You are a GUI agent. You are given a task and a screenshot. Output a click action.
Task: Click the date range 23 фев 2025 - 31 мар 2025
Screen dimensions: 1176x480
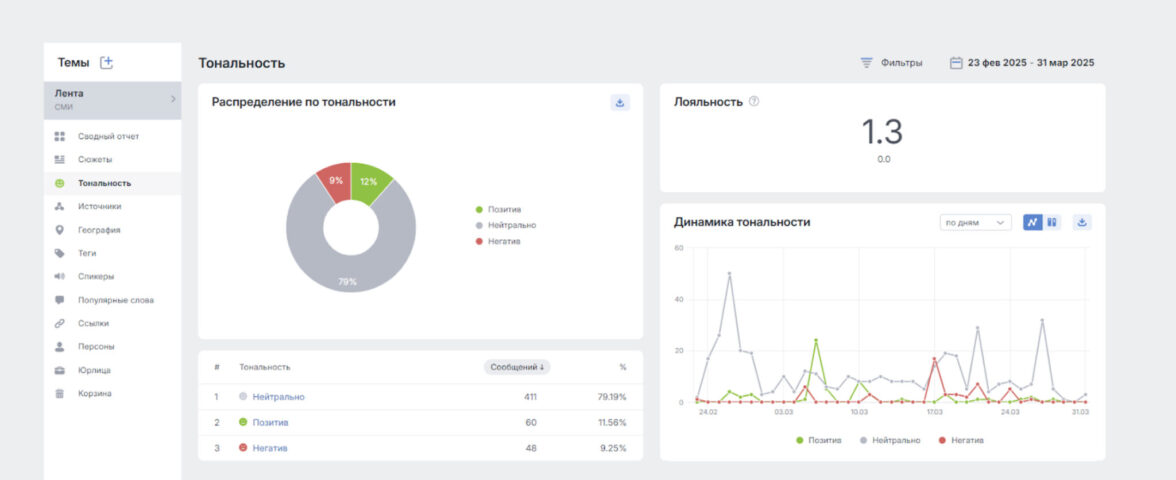coord(1030,63)
